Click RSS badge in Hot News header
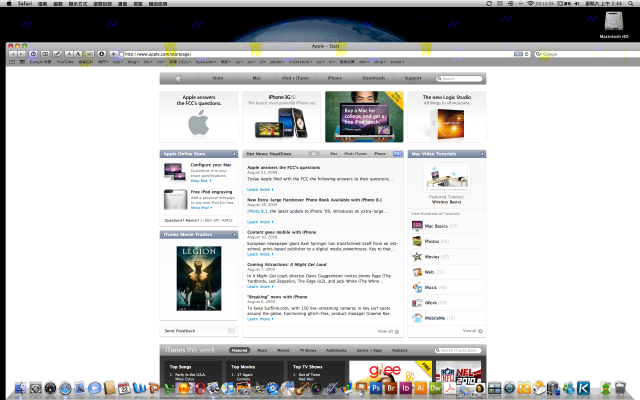Viewport: 640px width, 400px height. click(398, 154)
